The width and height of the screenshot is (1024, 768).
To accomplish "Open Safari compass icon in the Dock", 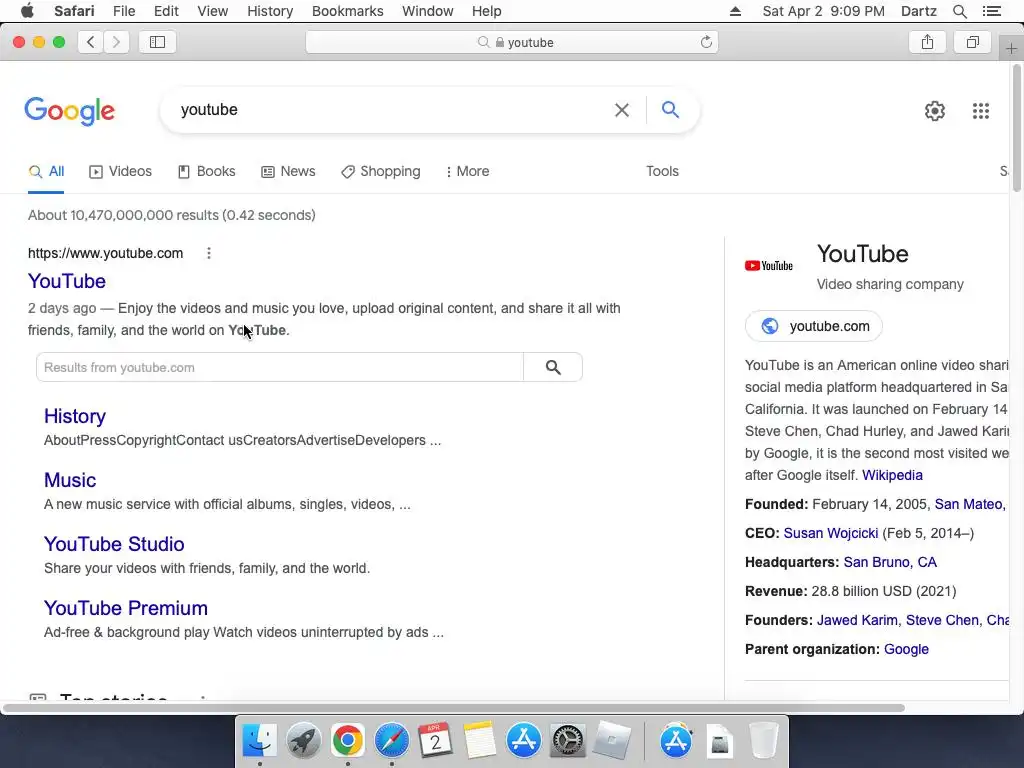I will (391, 741).
